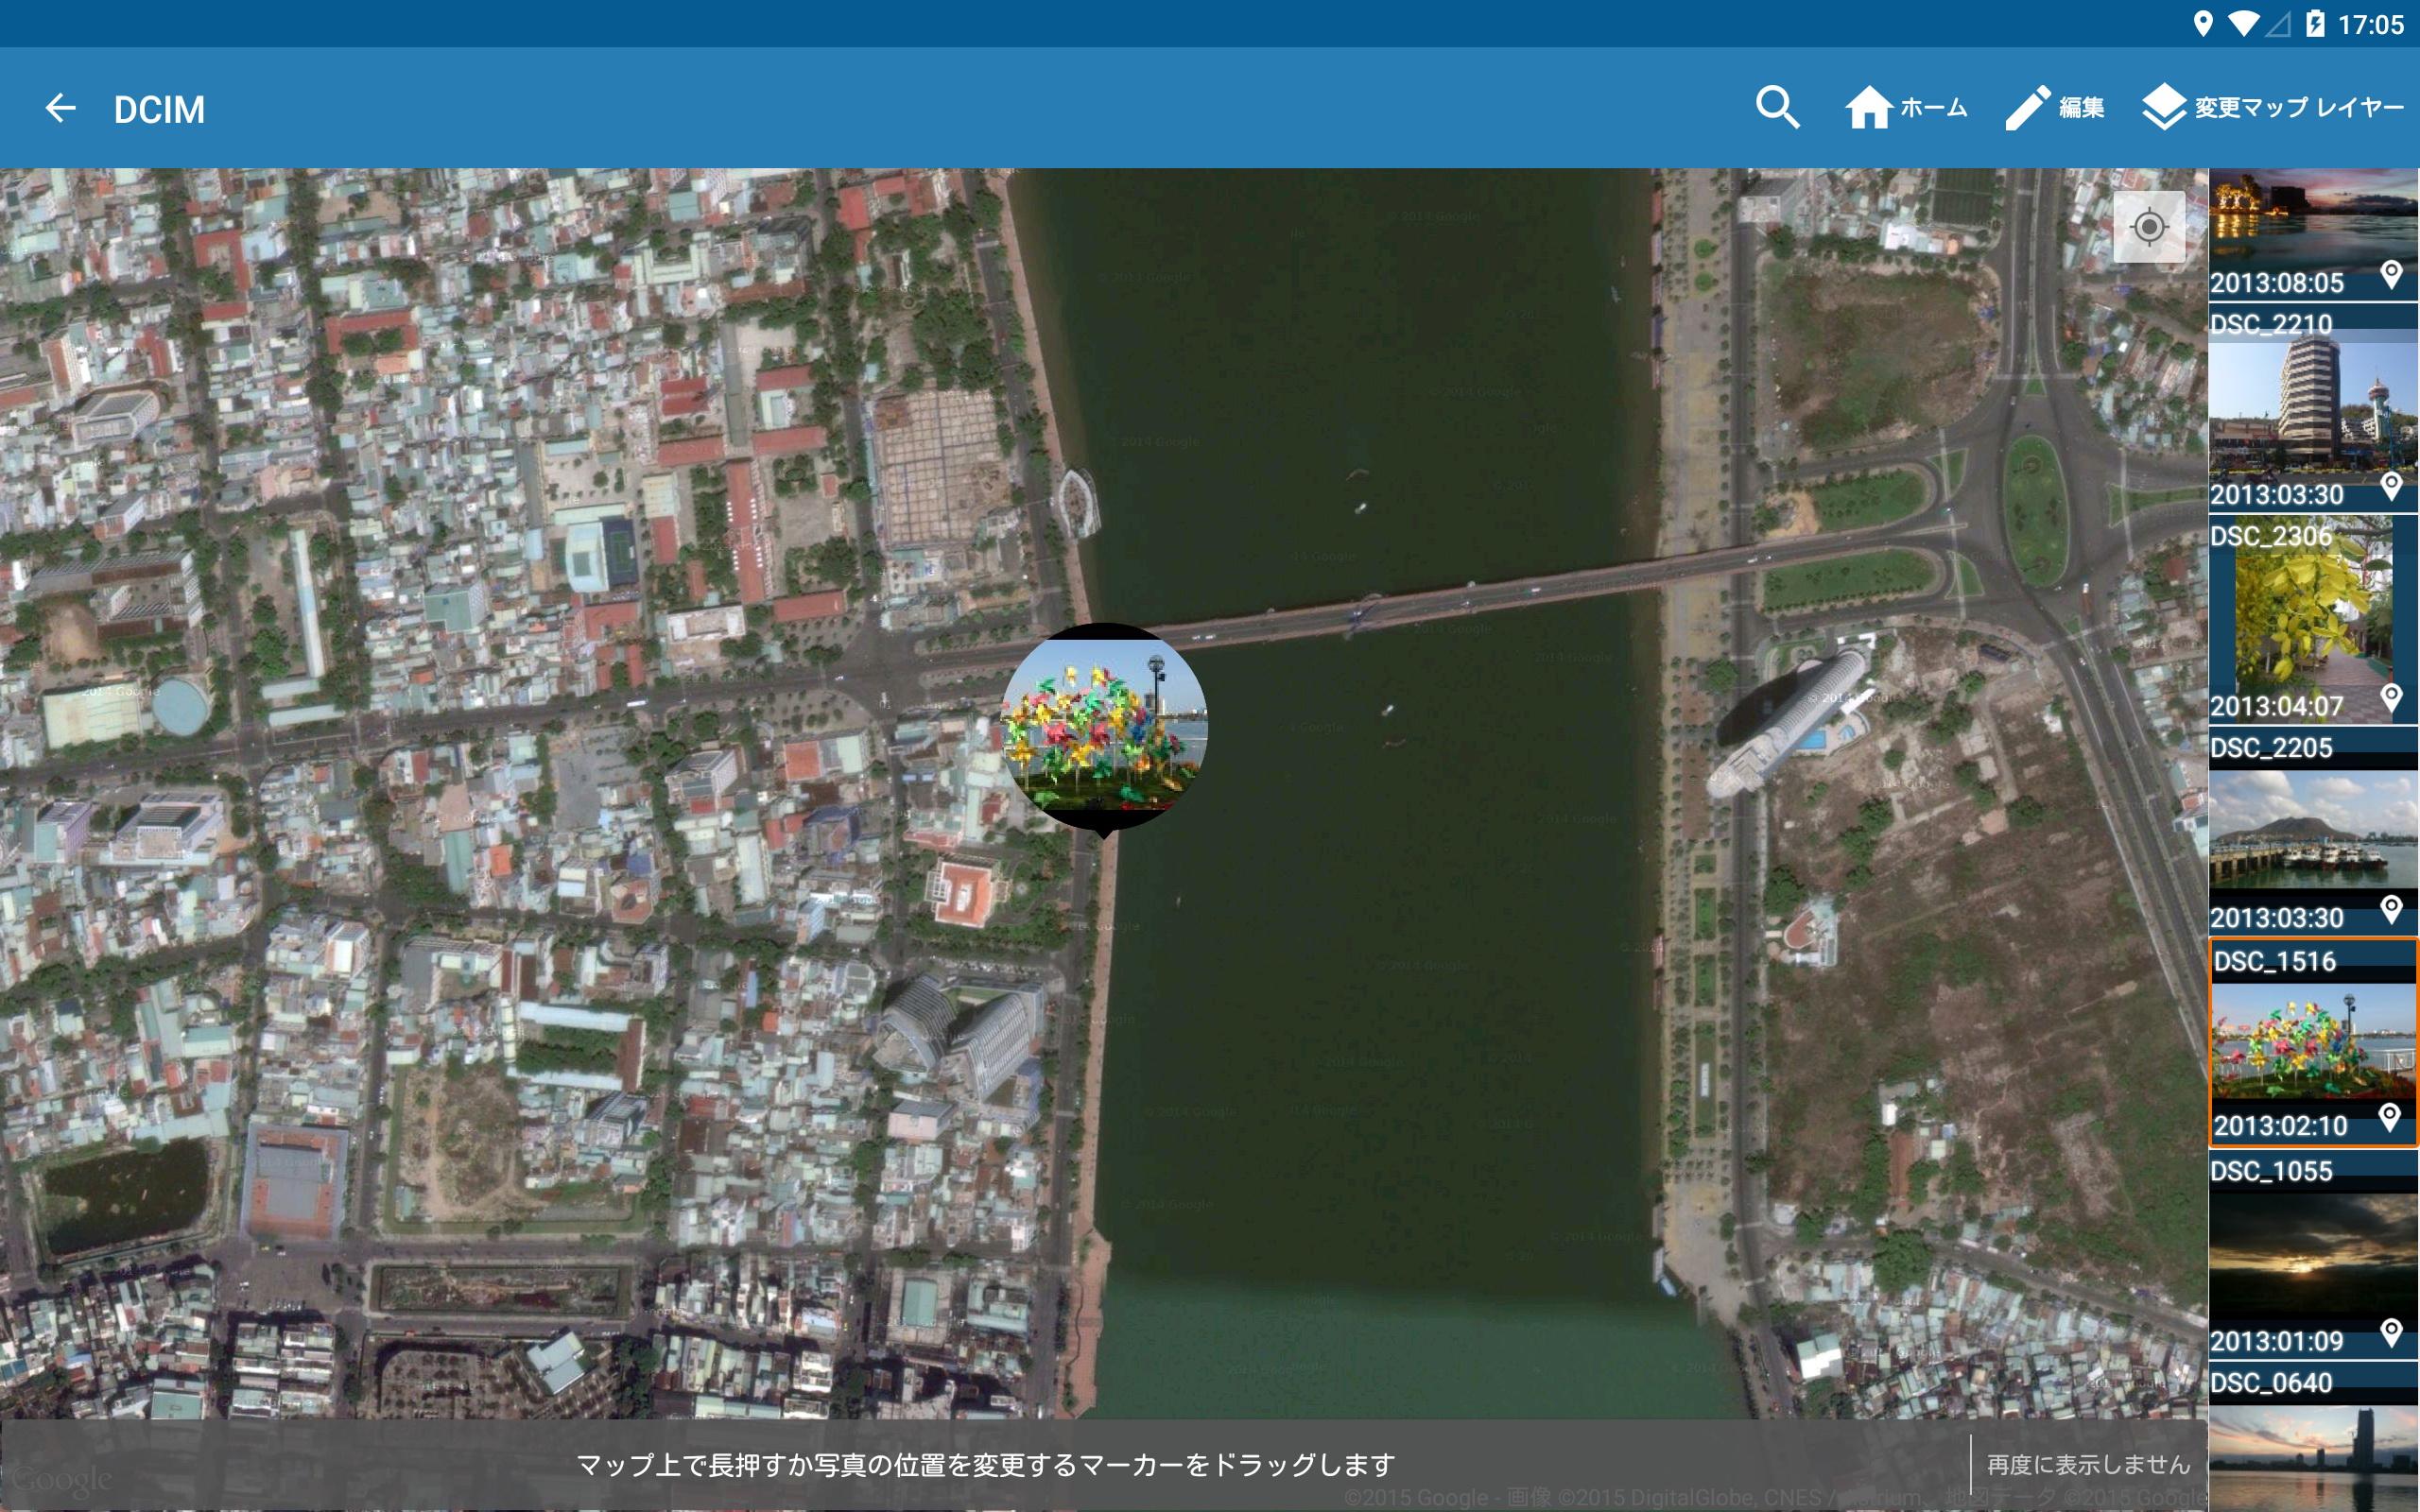Viewport: 2420px width, 1512px height.
Task: Select the pinwheel photo marker on map
Action: (1104, 728)
